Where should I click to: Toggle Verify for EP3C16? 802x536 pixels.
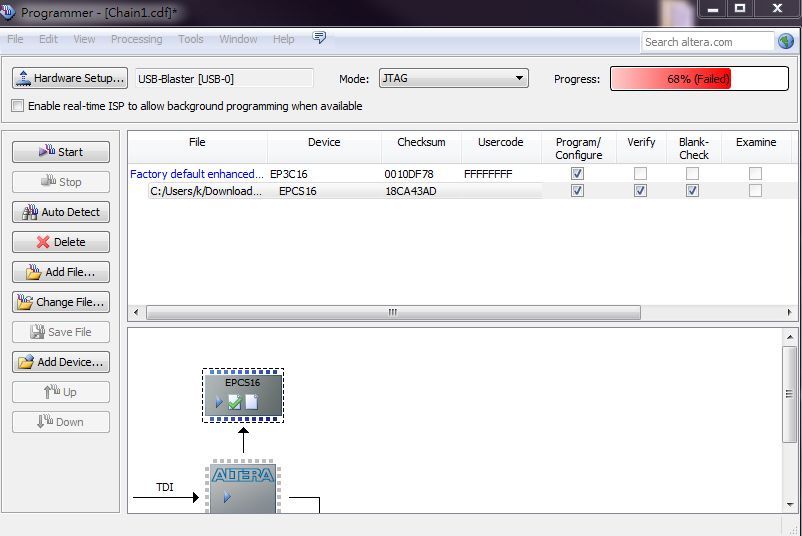(x=640, y=173)
